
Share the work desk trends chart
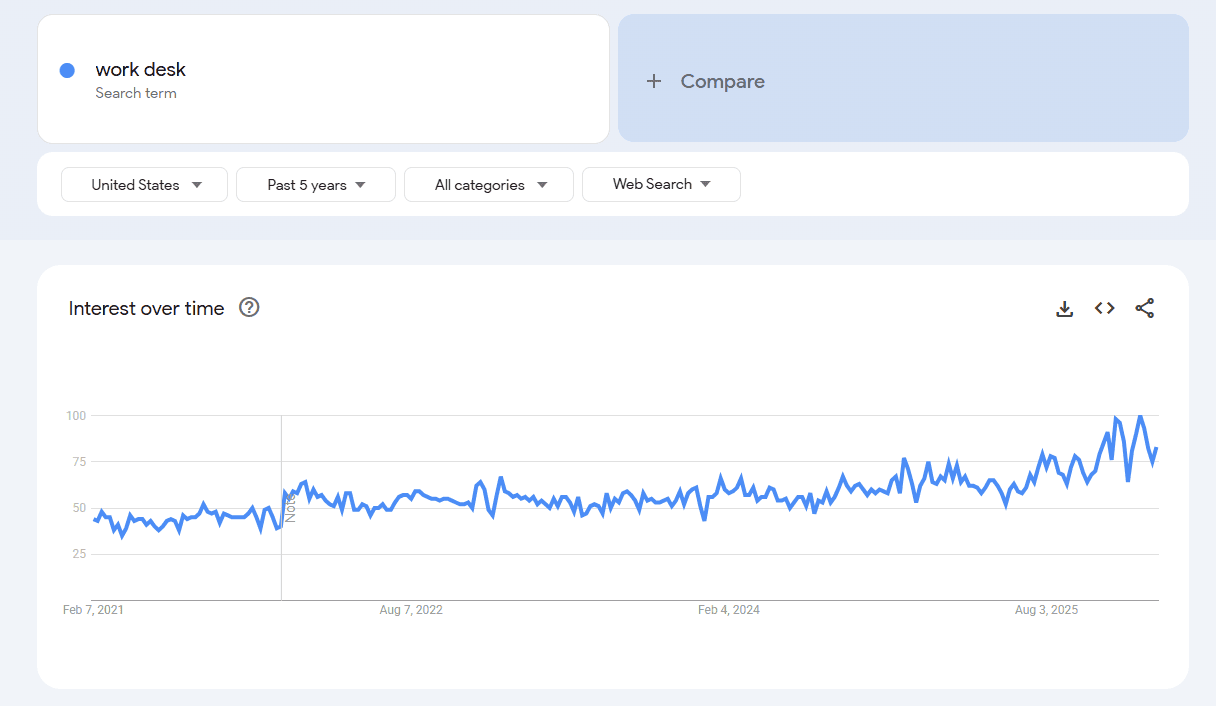[x=1145, y=308]
